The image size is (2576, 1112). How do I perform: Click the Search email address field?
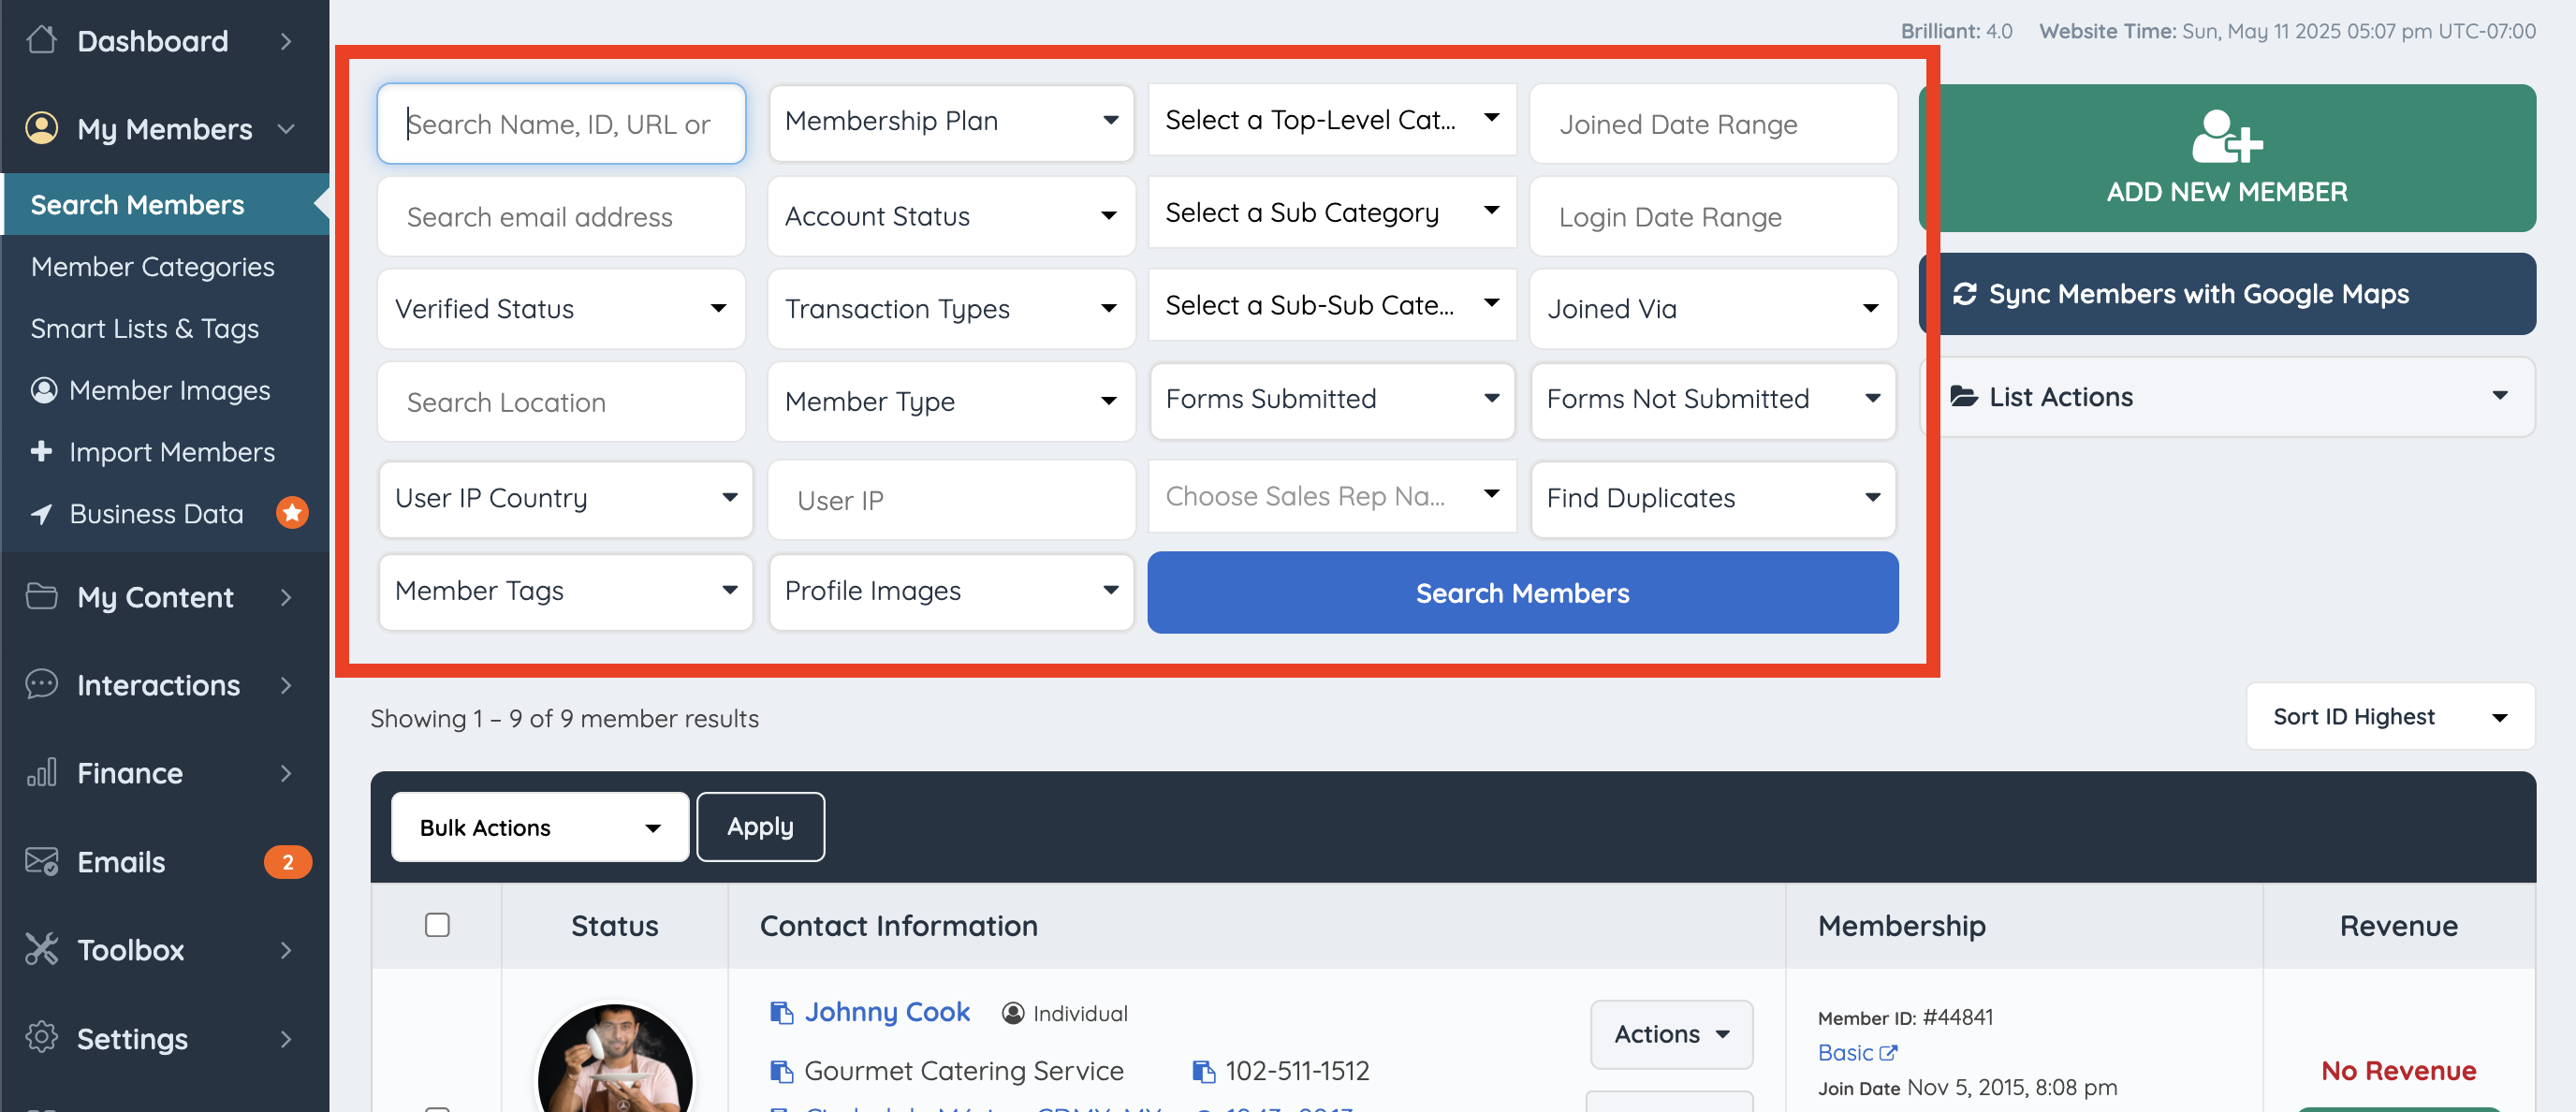pos(561,217)
